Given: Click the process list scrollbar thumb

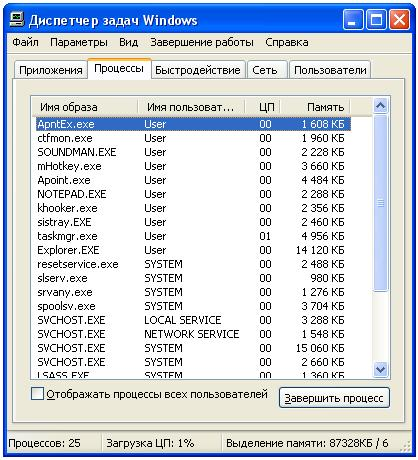Looking at the screenshot, I should (x=380, y=203).
